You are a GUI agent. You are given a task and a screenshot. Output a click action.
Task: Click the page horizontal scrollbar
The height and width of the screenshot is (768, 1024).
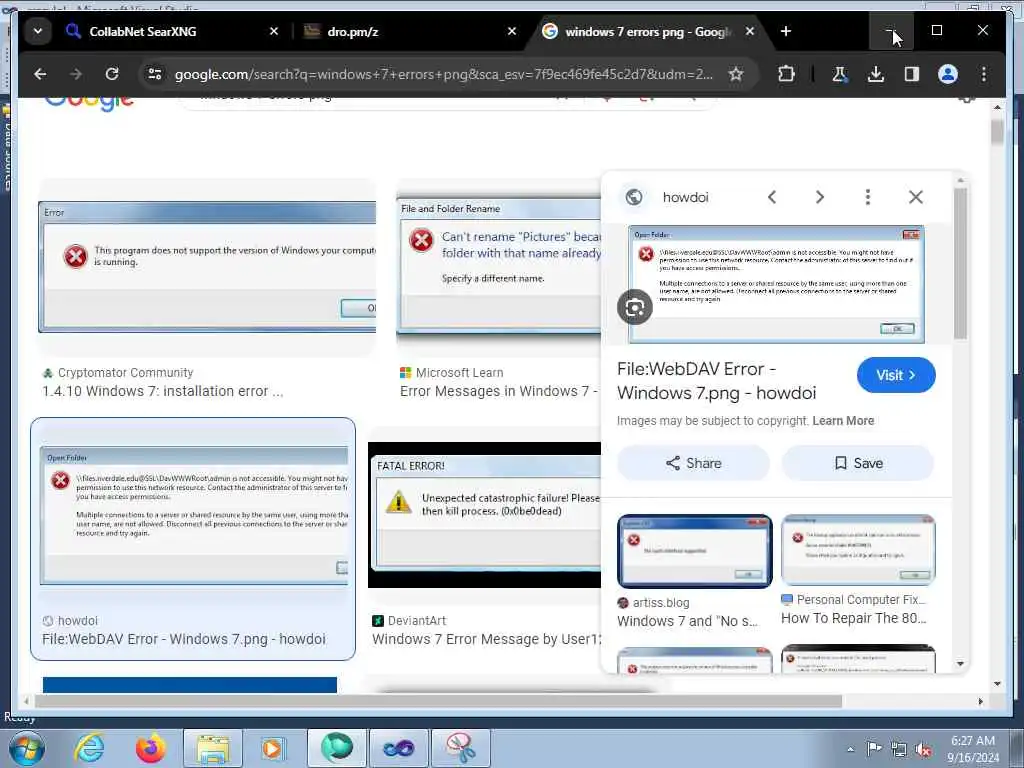pos(438,701)
